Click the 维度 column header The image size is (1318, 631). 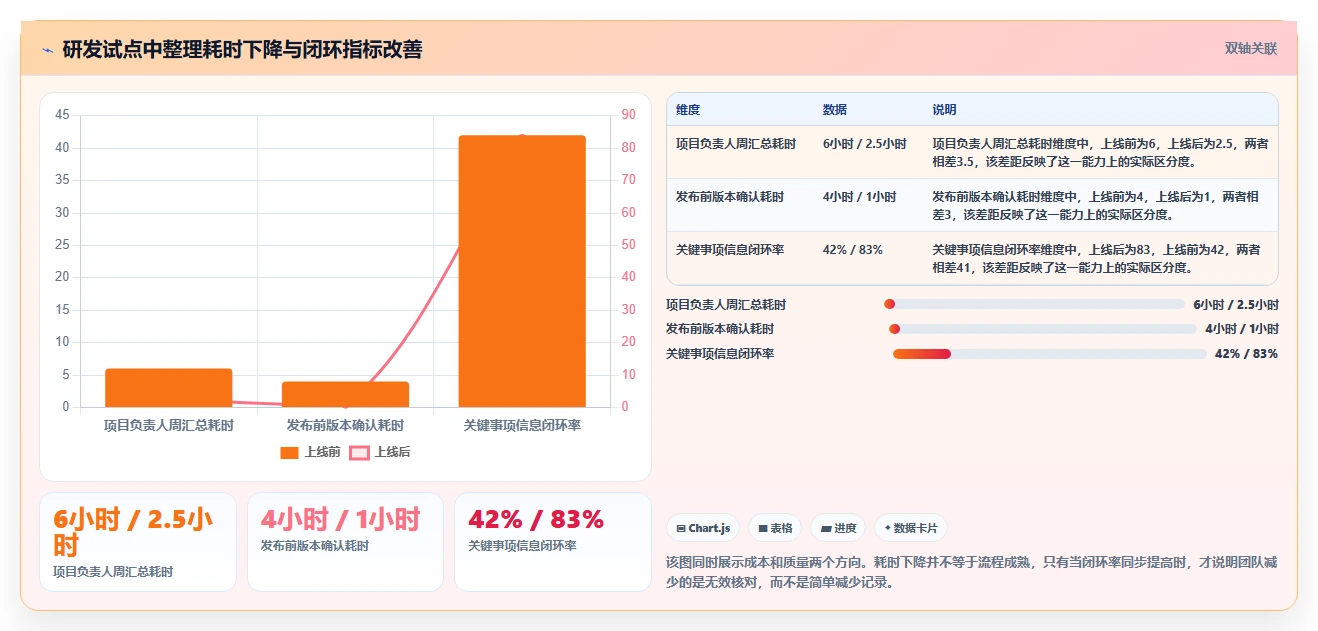[688, 110]
